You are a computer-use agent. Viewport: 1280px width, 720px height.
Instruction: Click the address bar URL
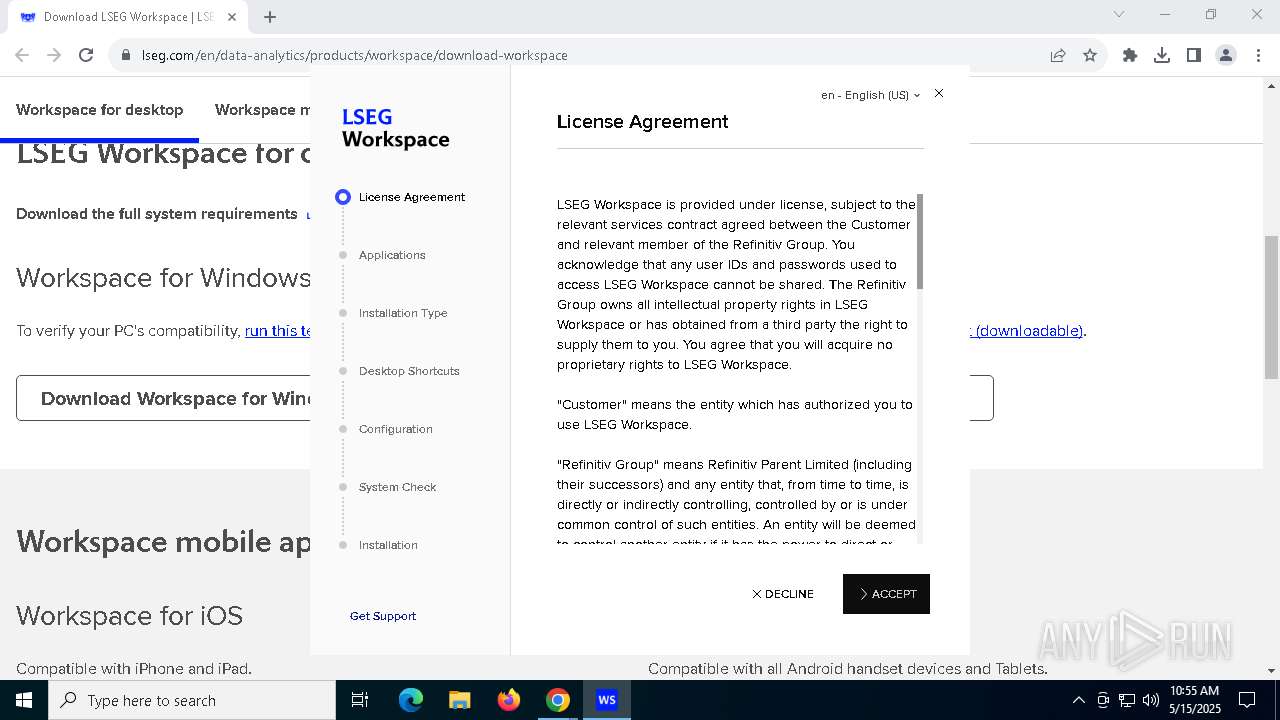click(x=354, y=56)
